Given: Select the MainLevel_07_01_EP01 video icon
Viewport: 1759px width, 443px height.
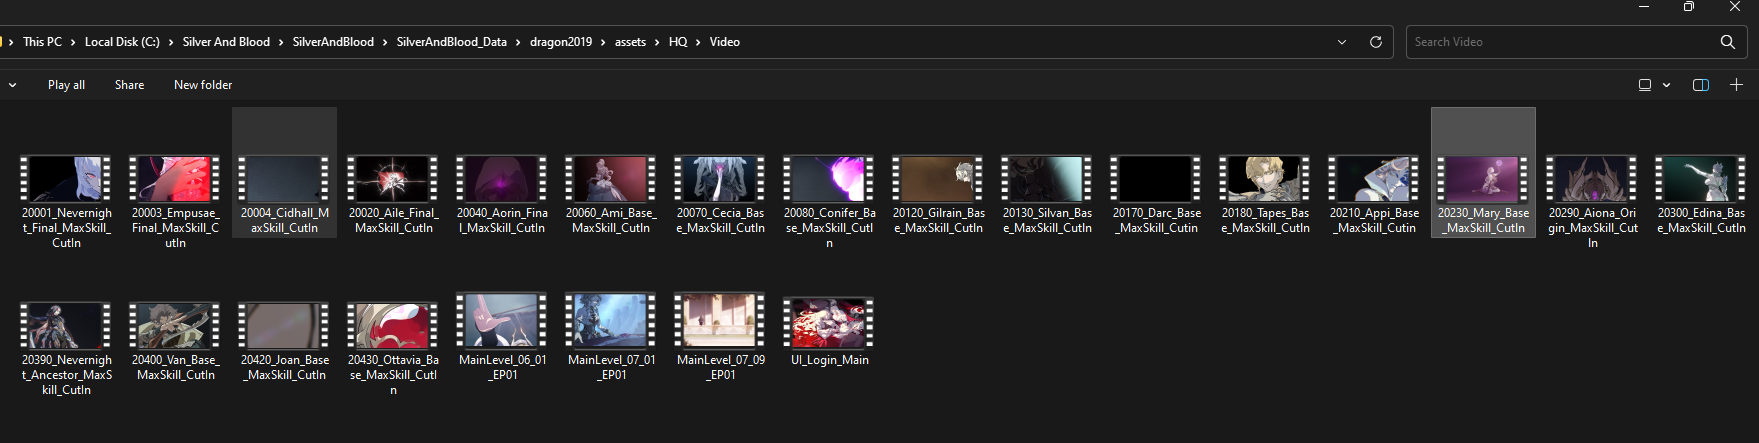Looking at the screenshot, I should coord(611,320).
